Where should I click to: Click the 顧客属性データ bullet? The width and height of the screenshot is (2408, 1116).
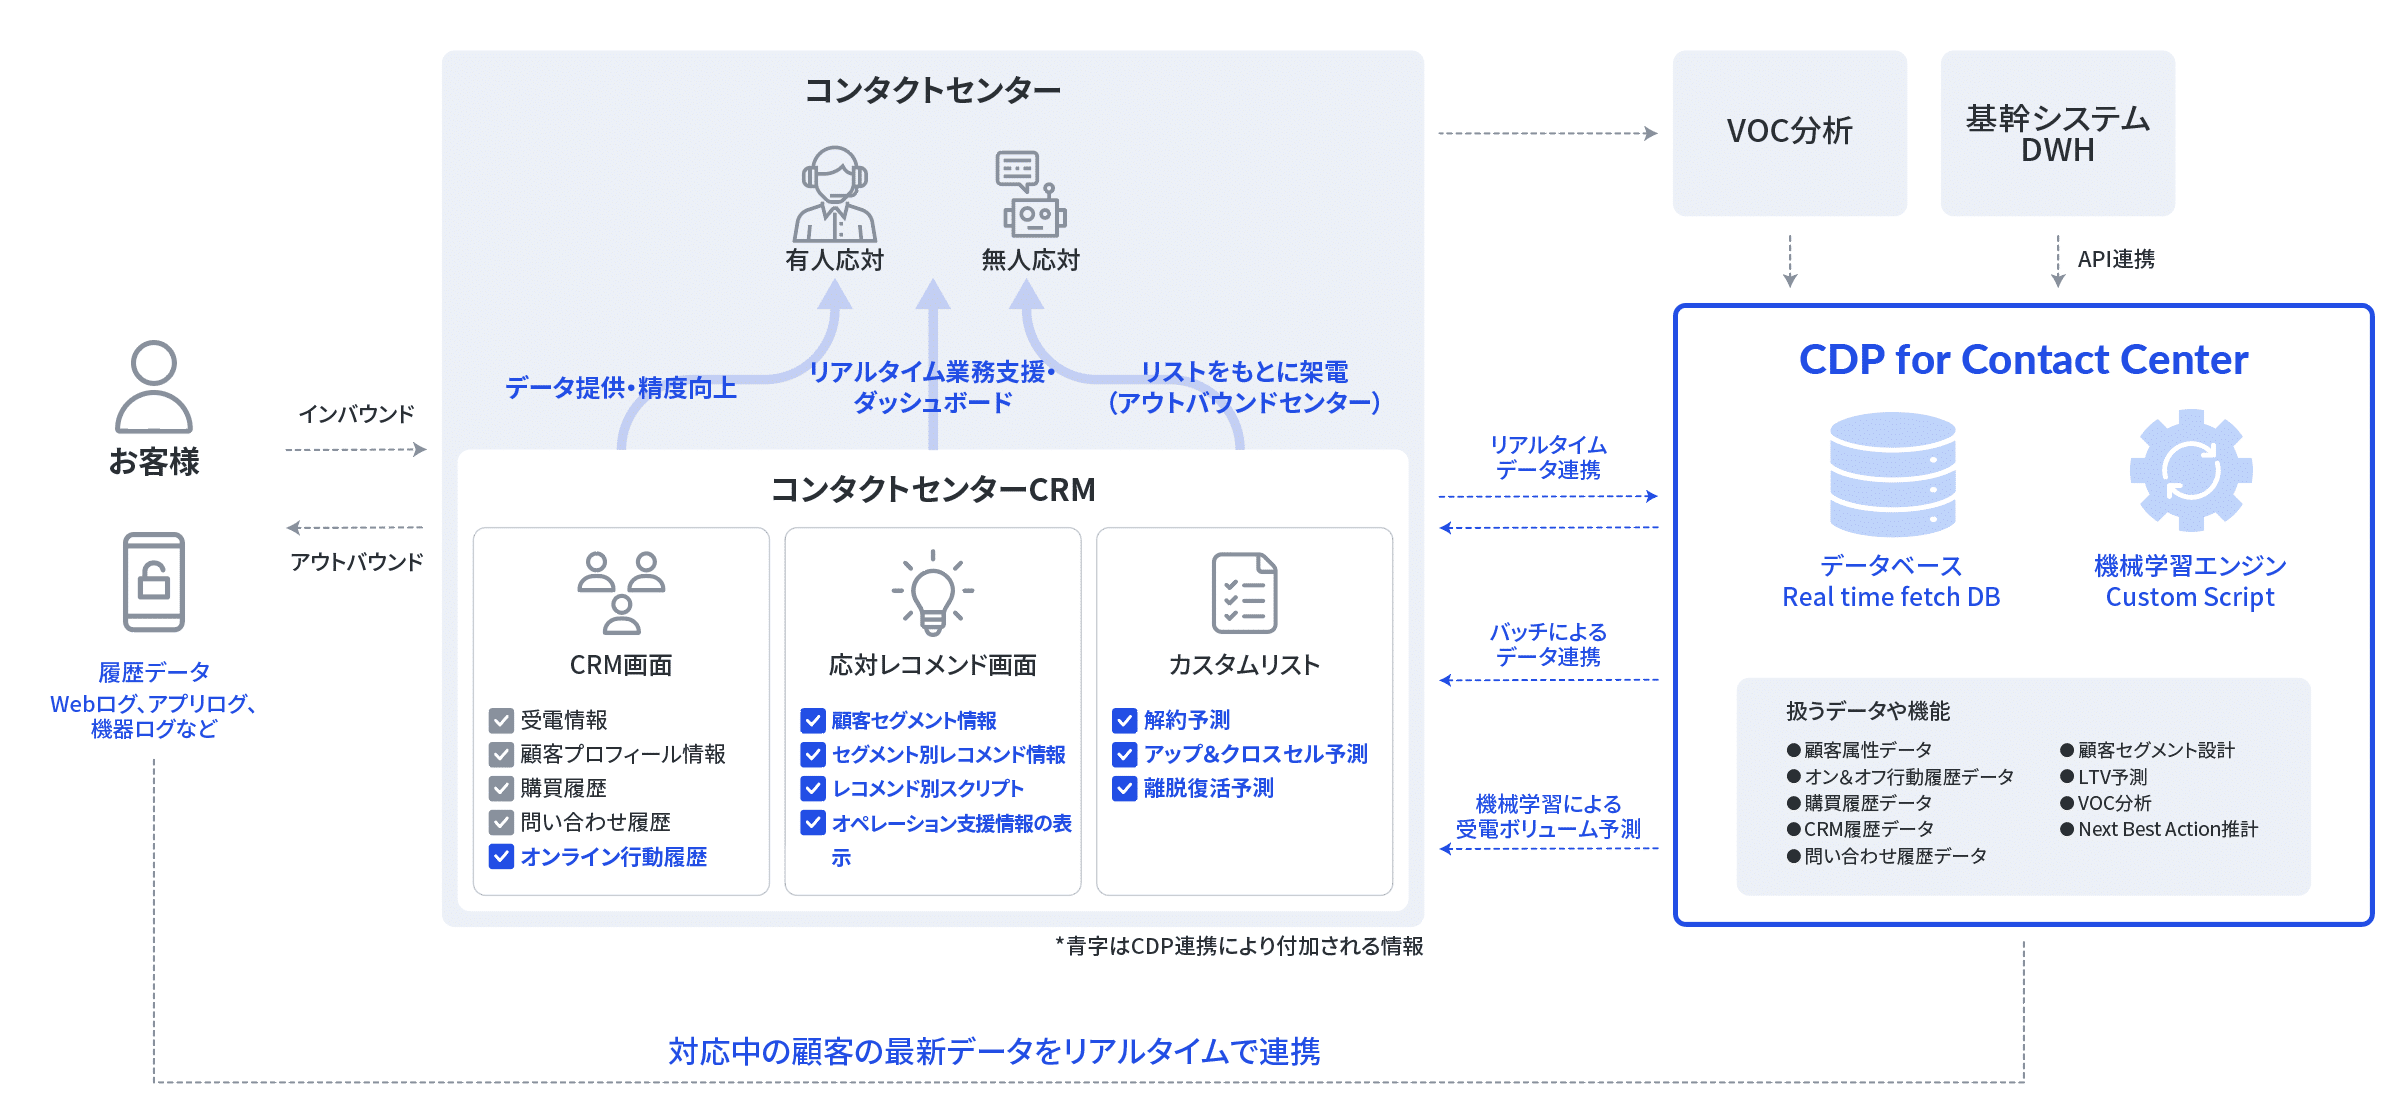(x=1860, y=750)
